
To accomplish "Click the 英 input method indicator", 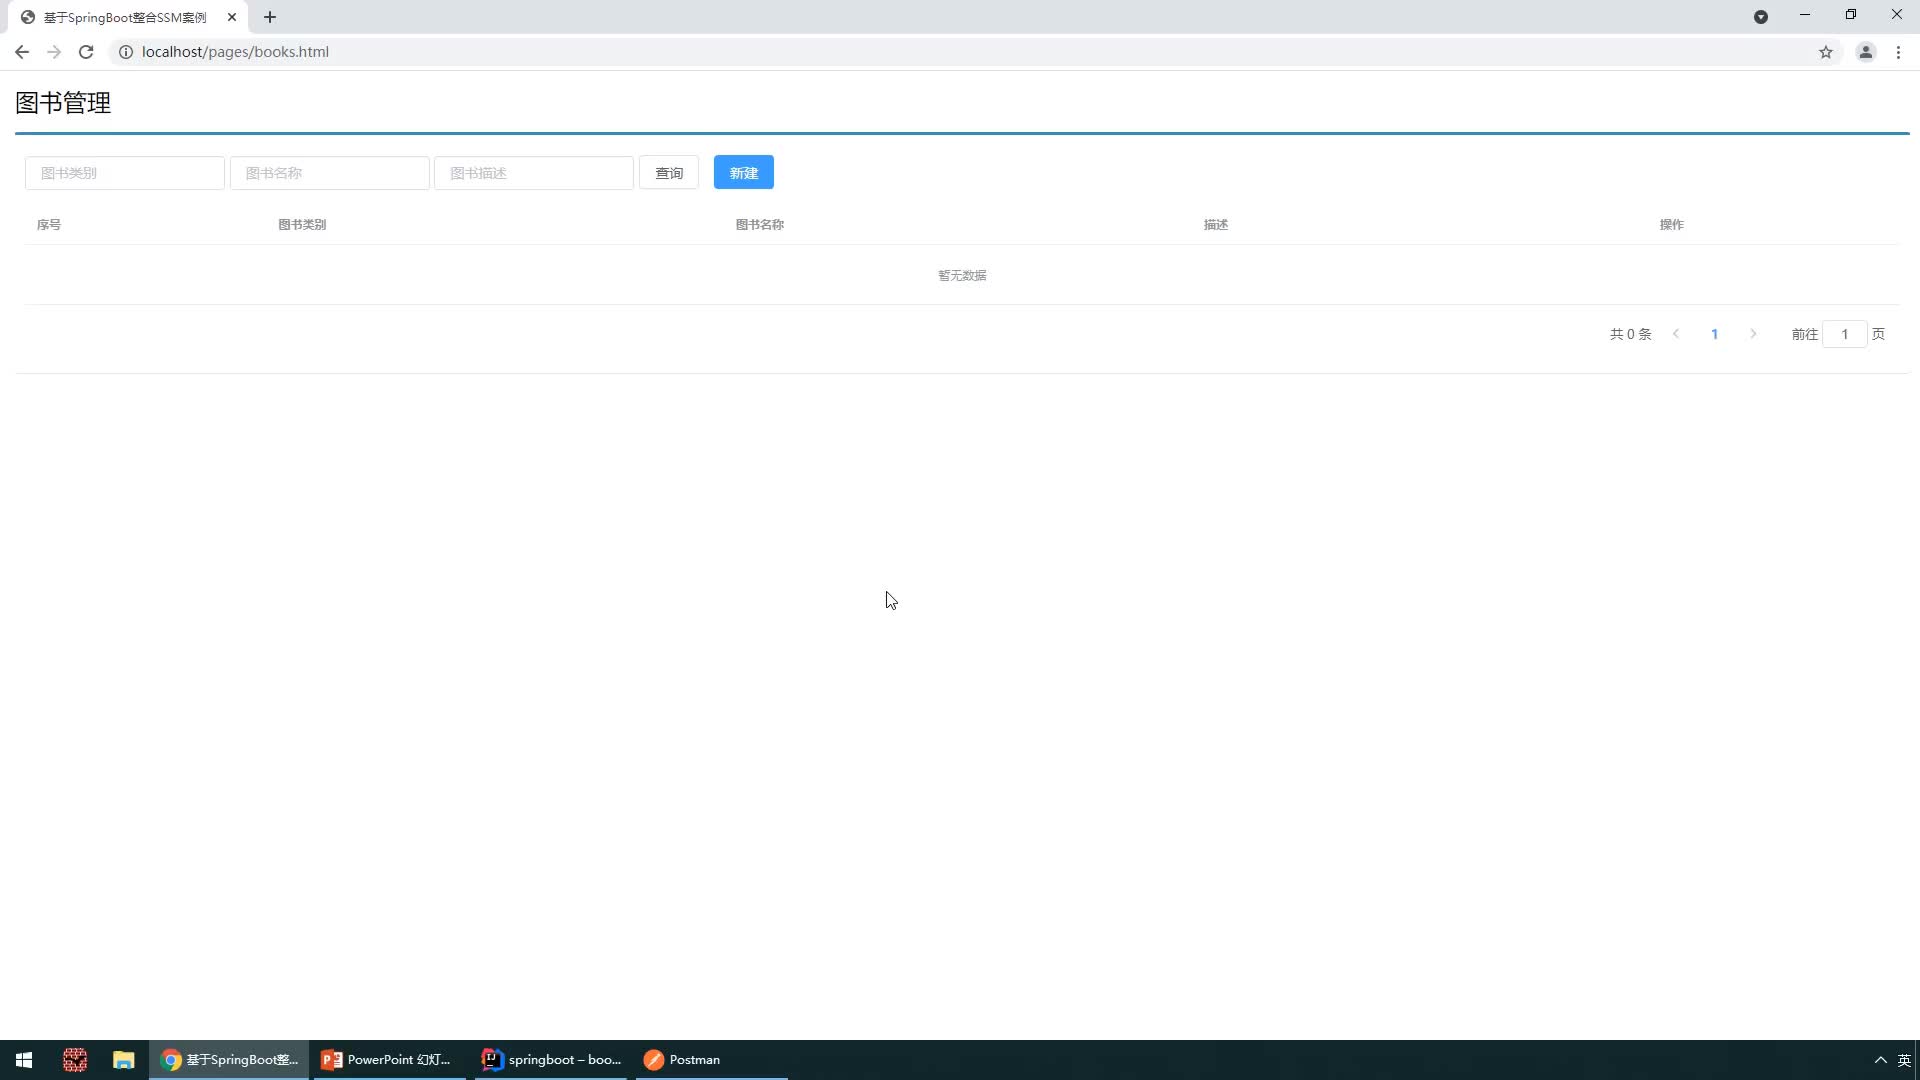I will [x=1904, y=1060].
